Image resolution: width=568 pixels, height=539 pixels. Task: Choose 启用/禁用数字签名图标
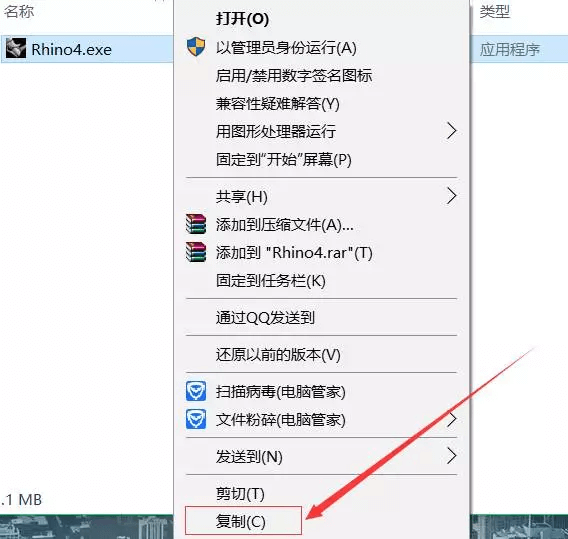pos(294,75)
